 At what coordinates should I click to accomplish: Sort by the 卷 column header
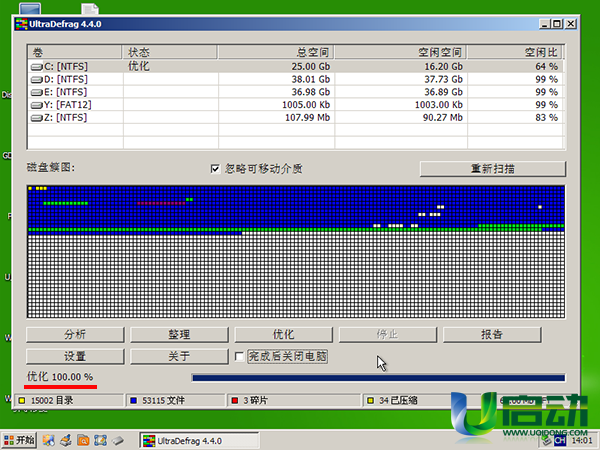coord(75,52)
